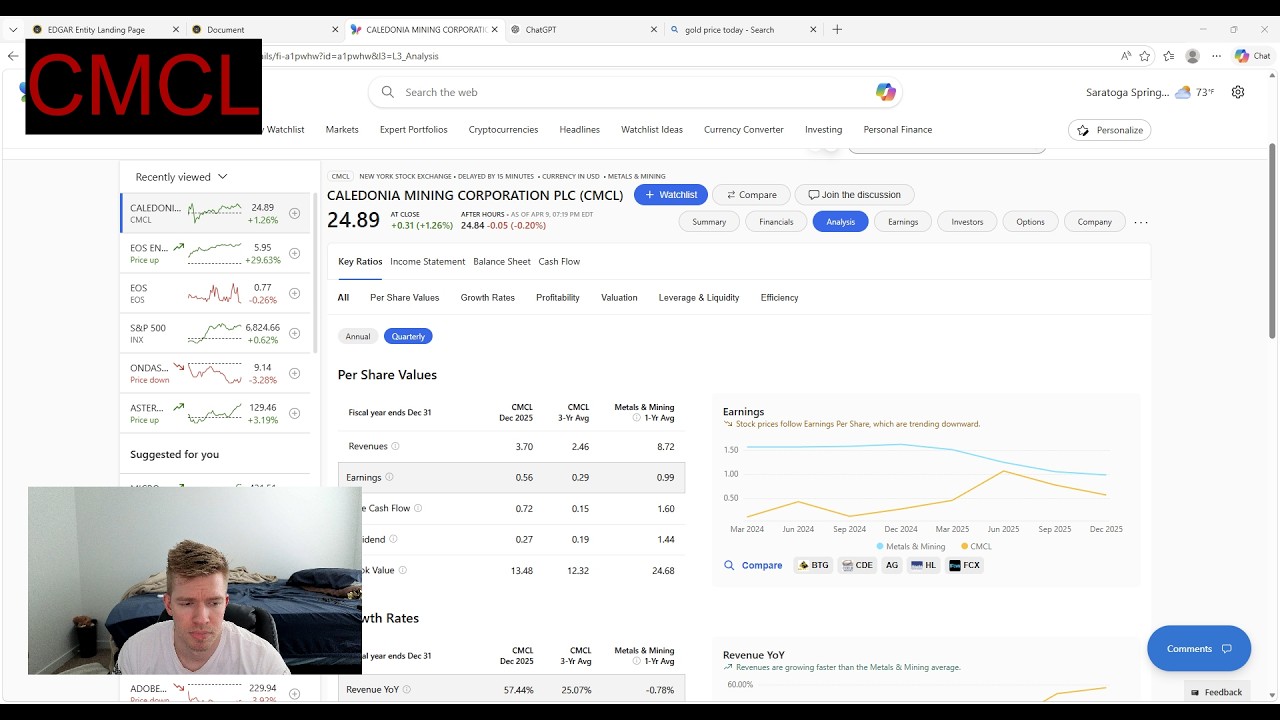Viewport: 1280px width, 720px height.
Task: Open browser tab list dropdown arrow
Action: (13, 29)
